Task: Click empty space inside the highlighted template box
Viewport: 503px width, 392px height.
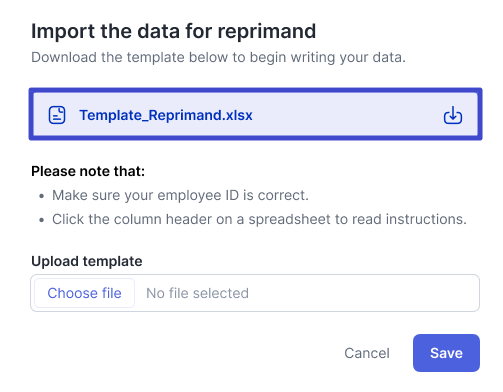Action: (347, 115)
